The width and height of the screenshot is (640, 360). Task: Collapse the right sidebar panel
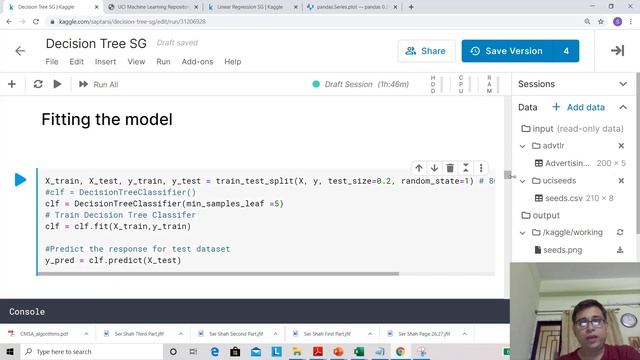point(617,51)
